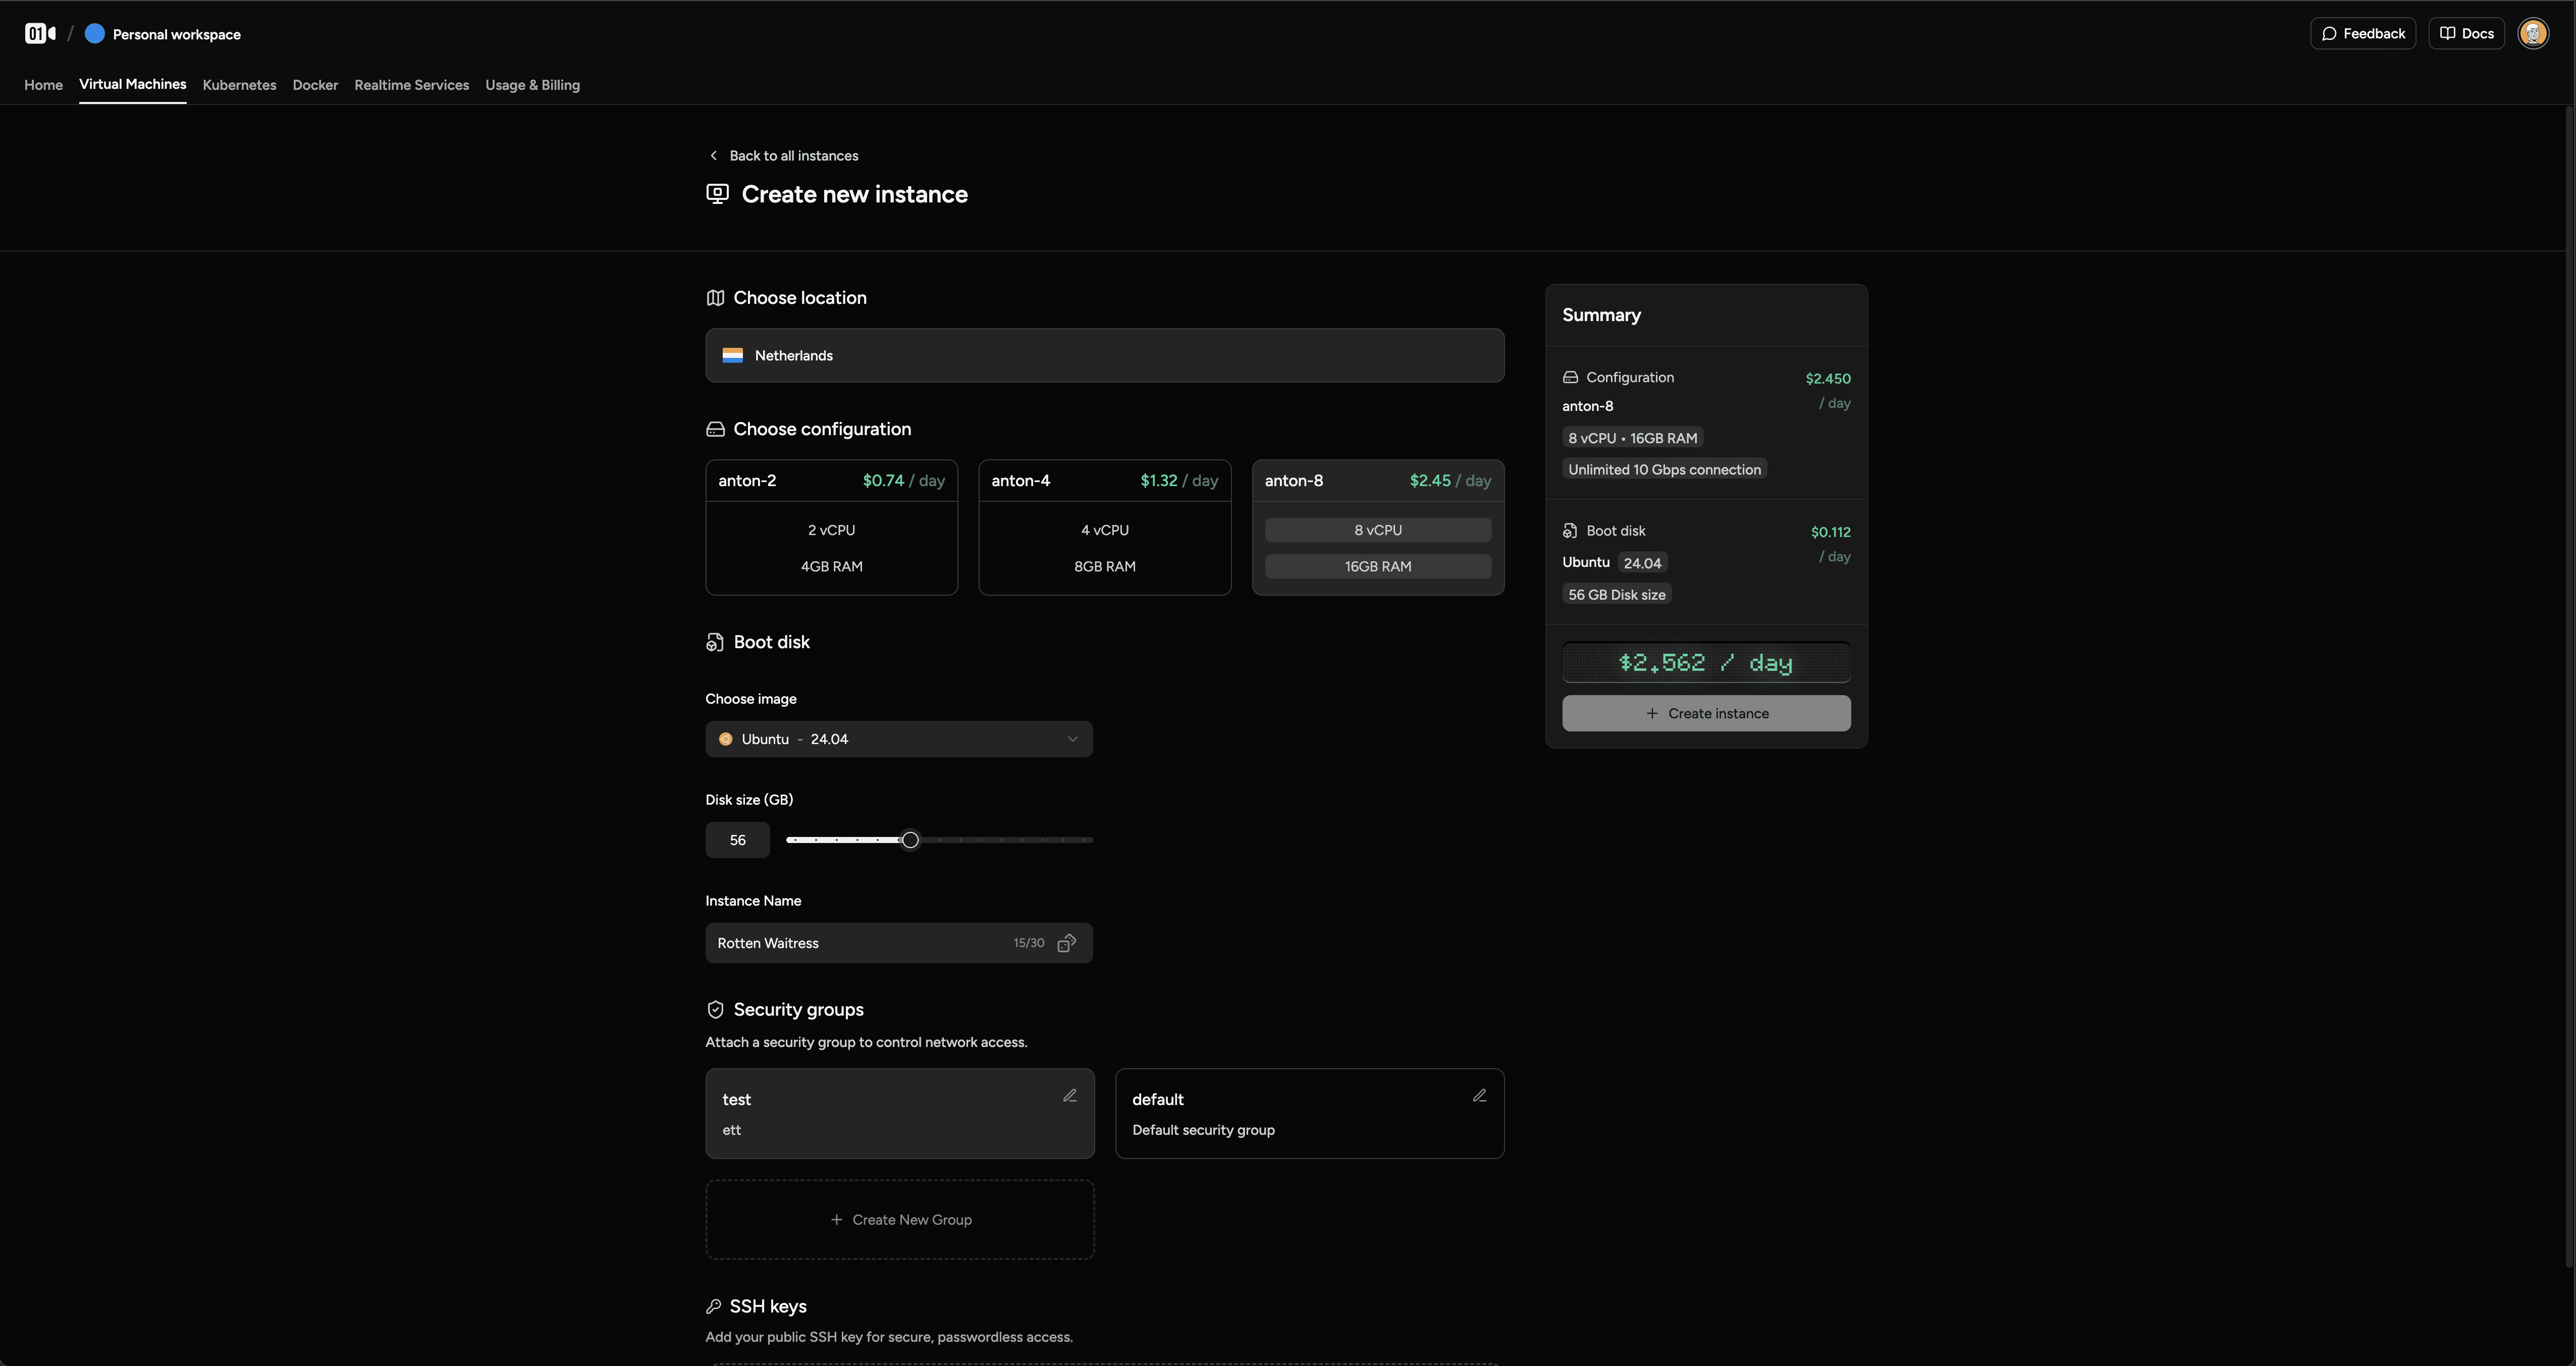Click the shield icon beside Security groups
The image size is (2576, 1366).
715,1009
